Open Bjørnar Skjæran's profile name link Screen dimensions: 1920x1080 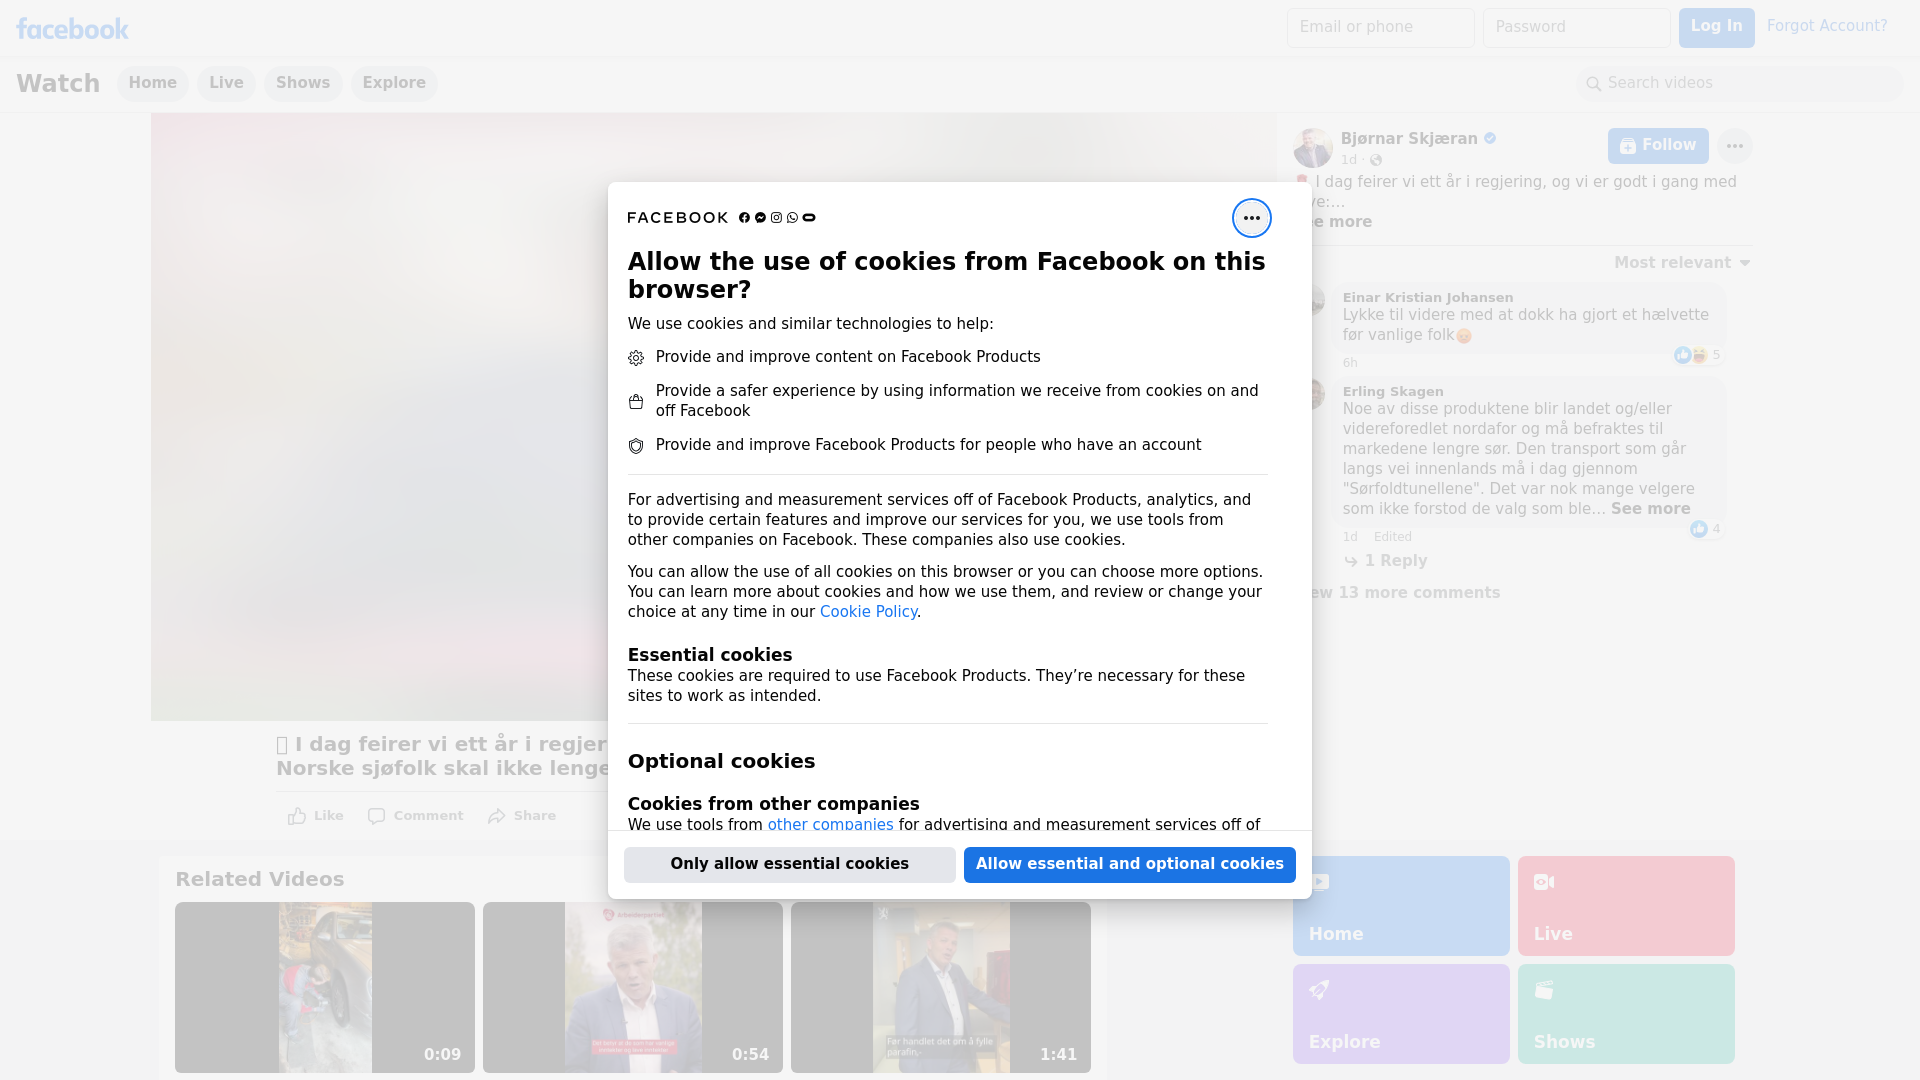pos(1409,139)
